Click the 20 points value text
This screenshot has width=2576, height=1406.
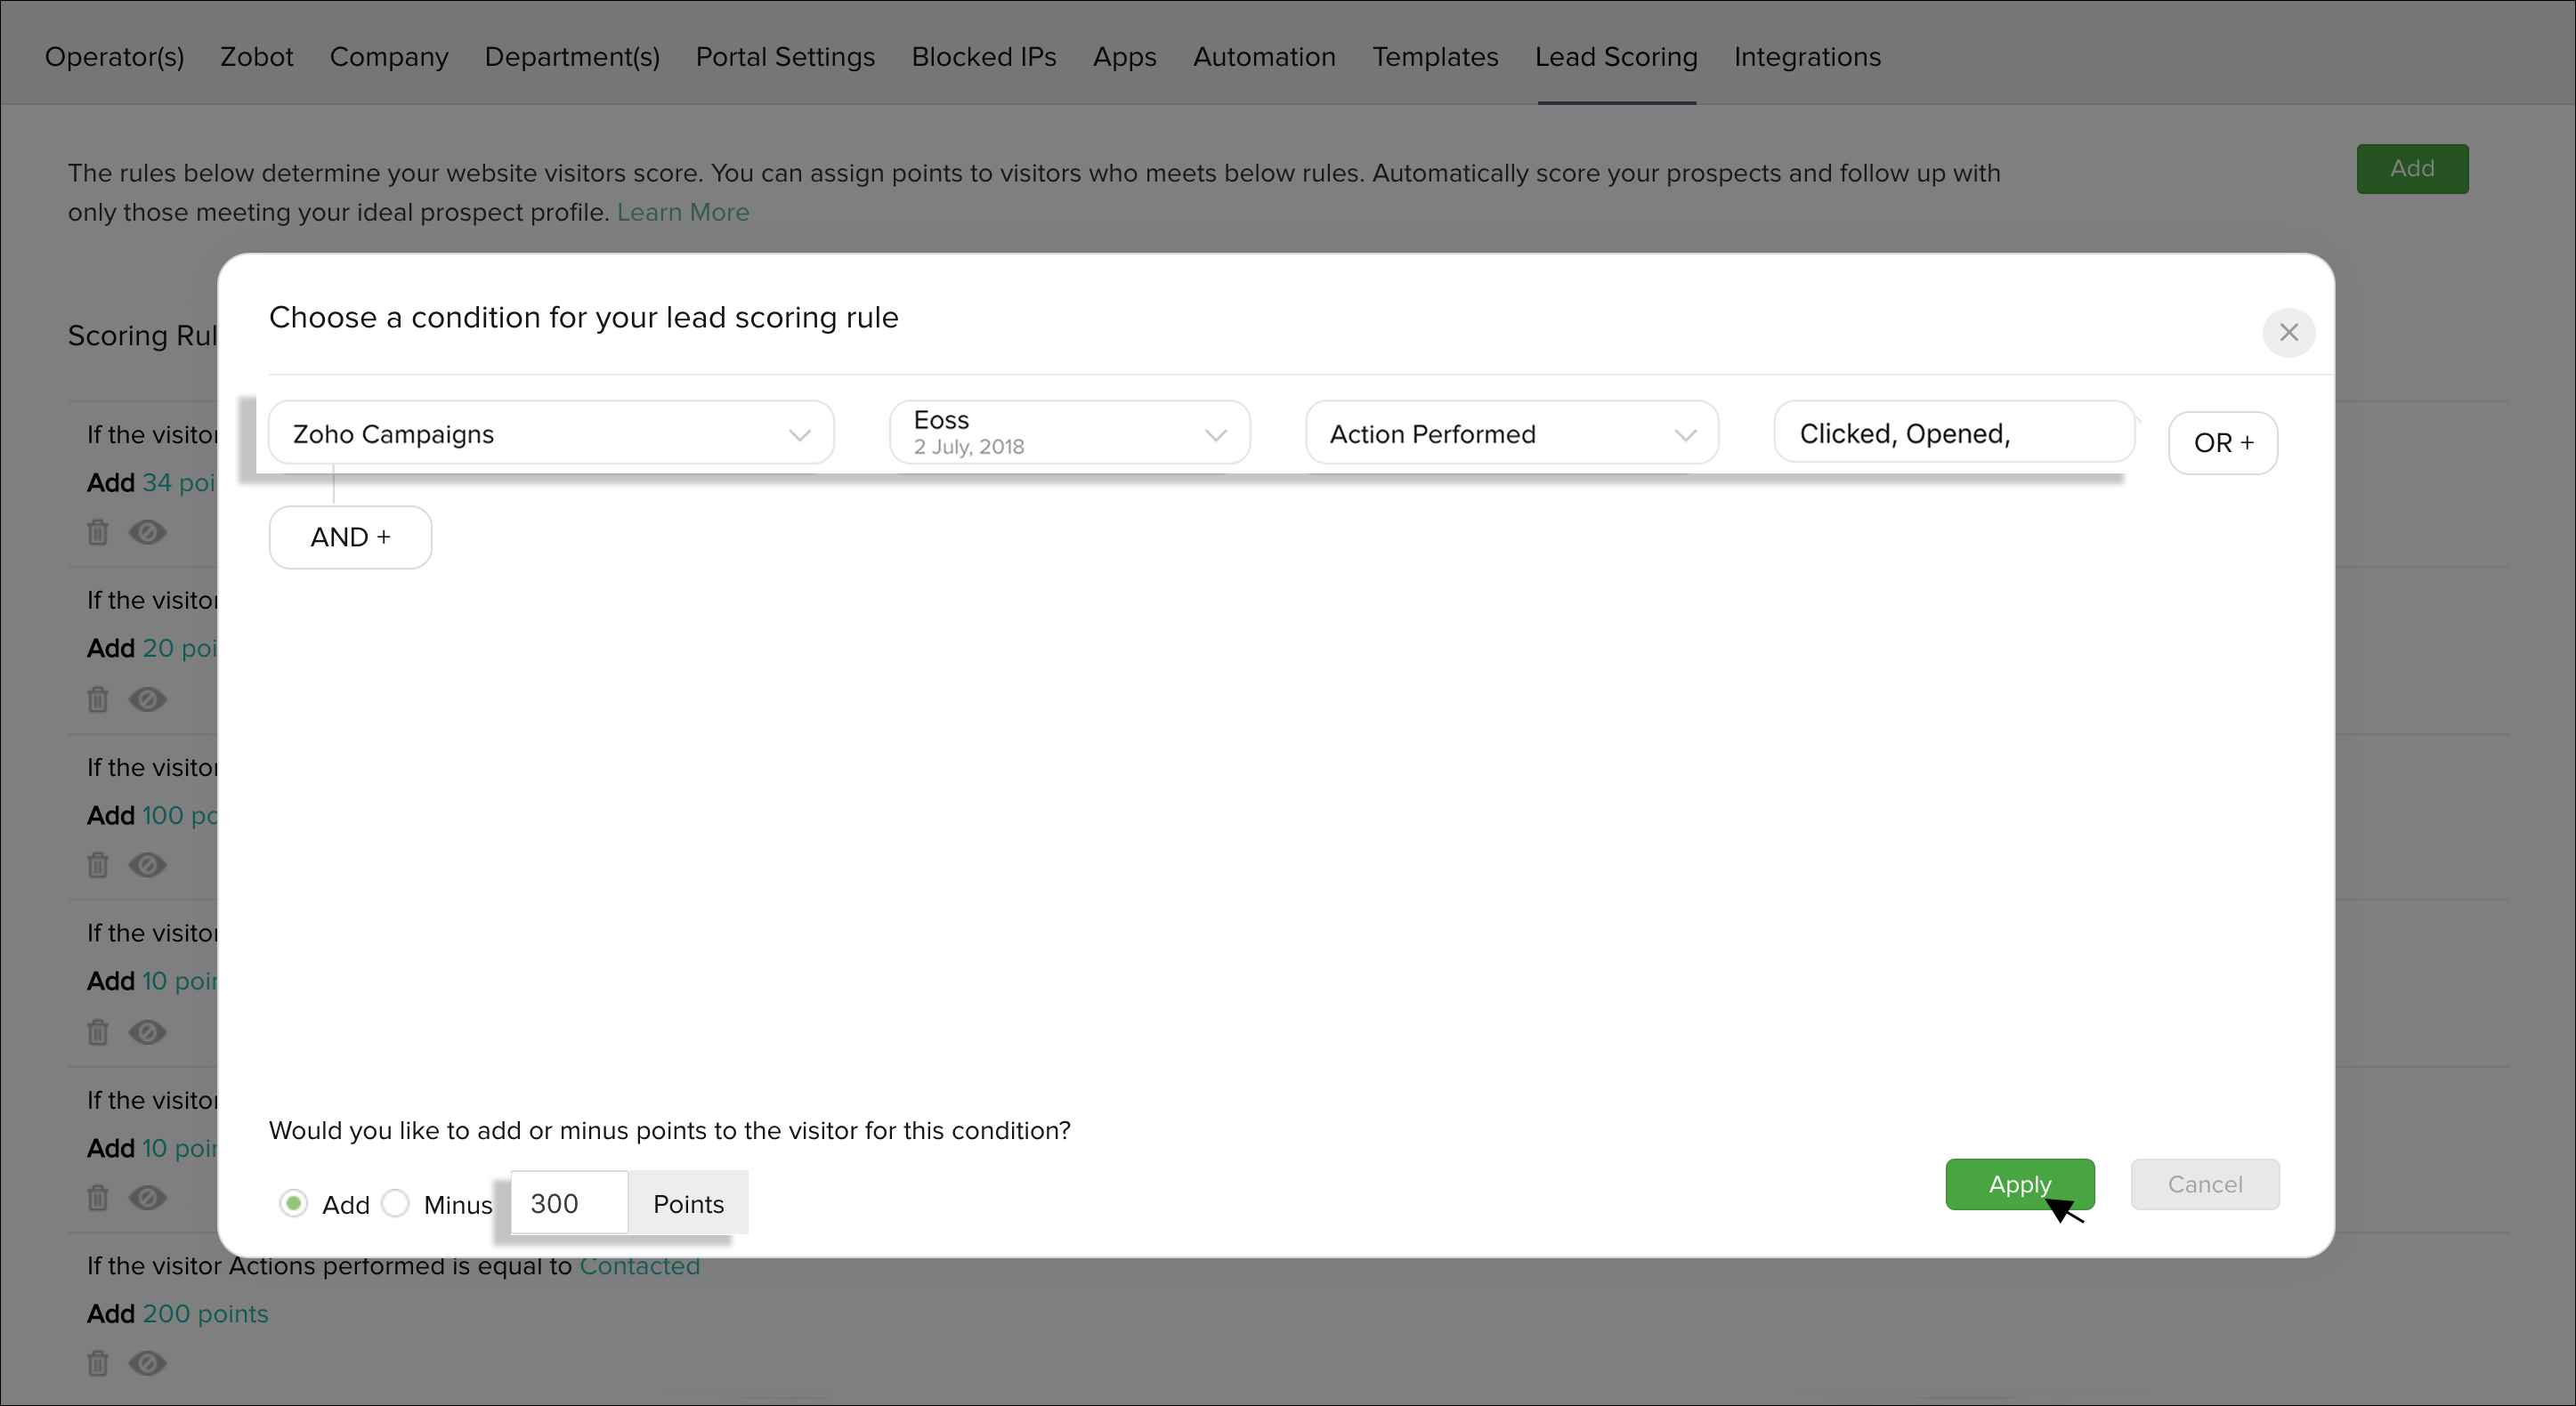coord(179,648)
